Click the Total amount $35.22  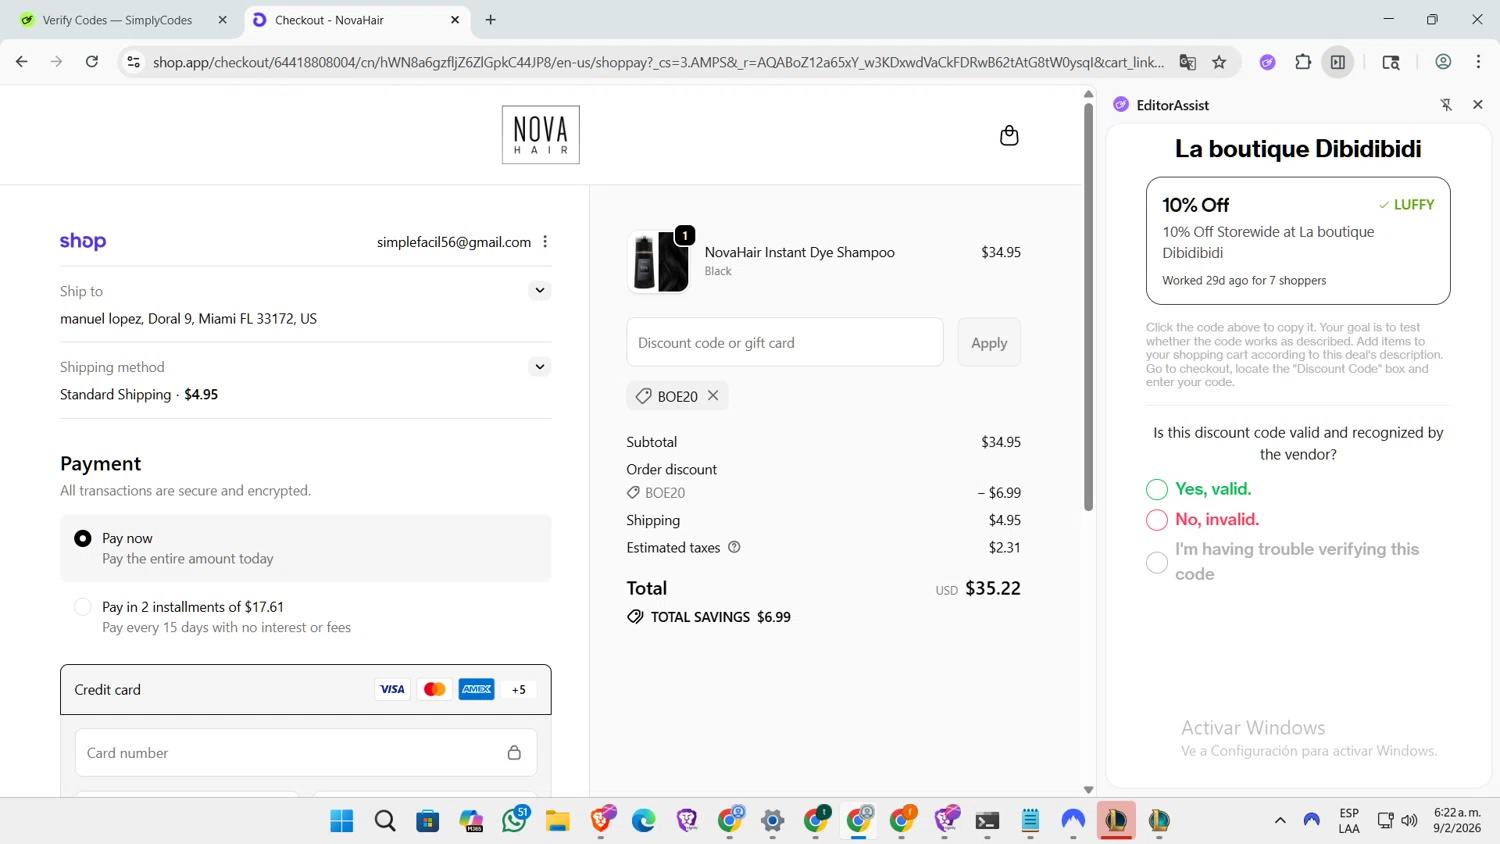(993, 588)
